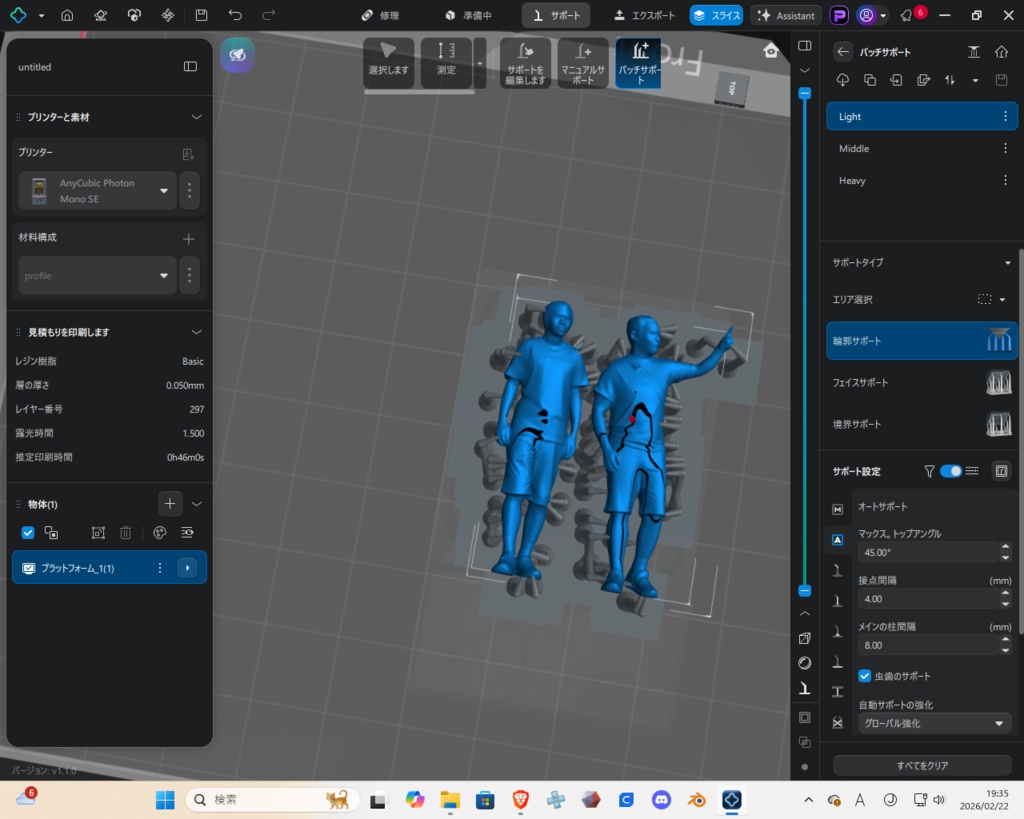This screenshot has height=819, width=1024.
Task: Open the グローバル強化 dropdown
Action: point(934,723)
